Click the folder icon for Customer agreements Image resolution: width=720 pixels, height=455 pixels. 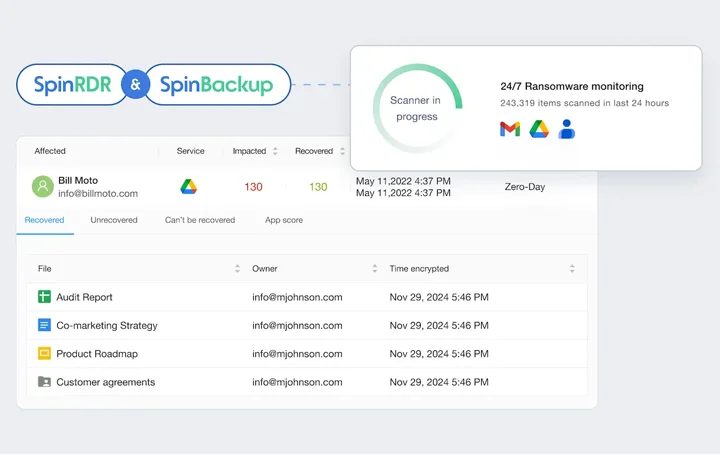[x=44, y=382]
